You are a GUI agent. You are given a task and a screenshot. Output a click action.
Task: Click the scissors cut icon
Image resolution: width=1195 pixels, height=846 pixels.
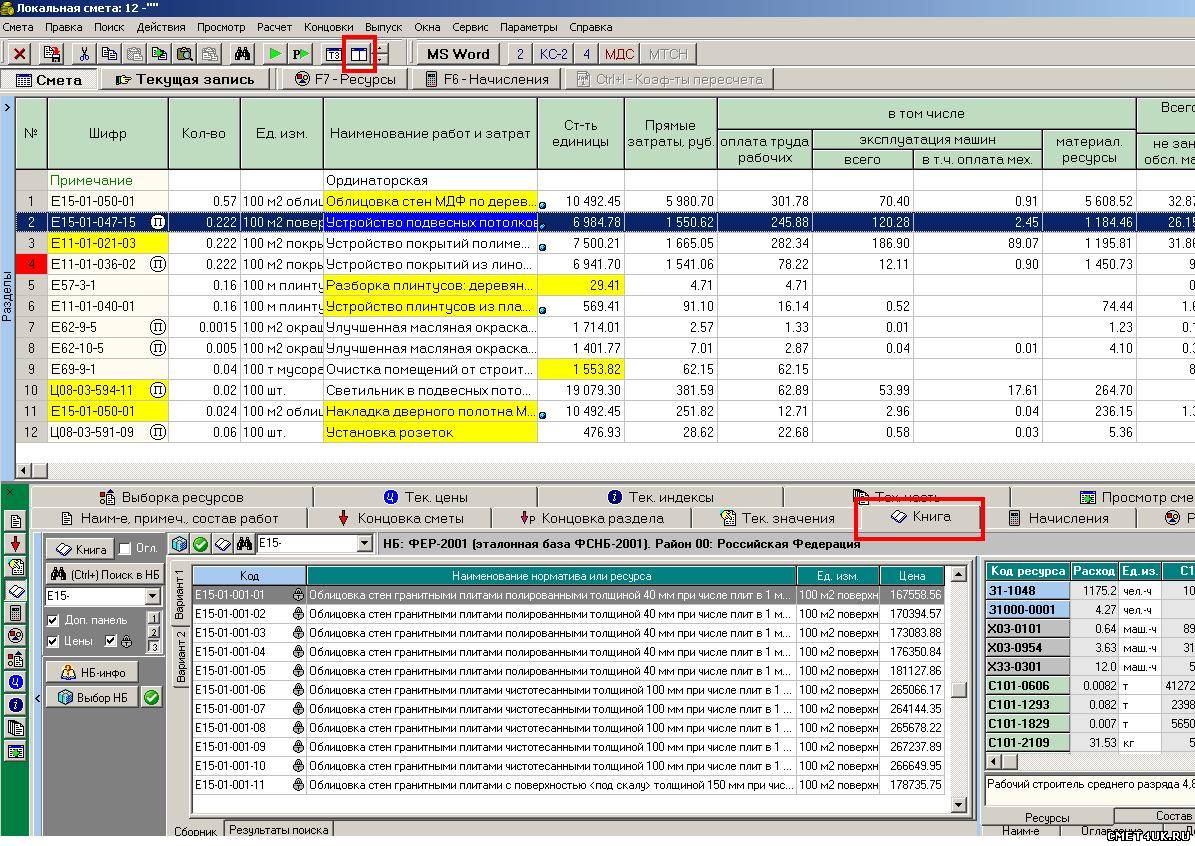tap(85, 54)
